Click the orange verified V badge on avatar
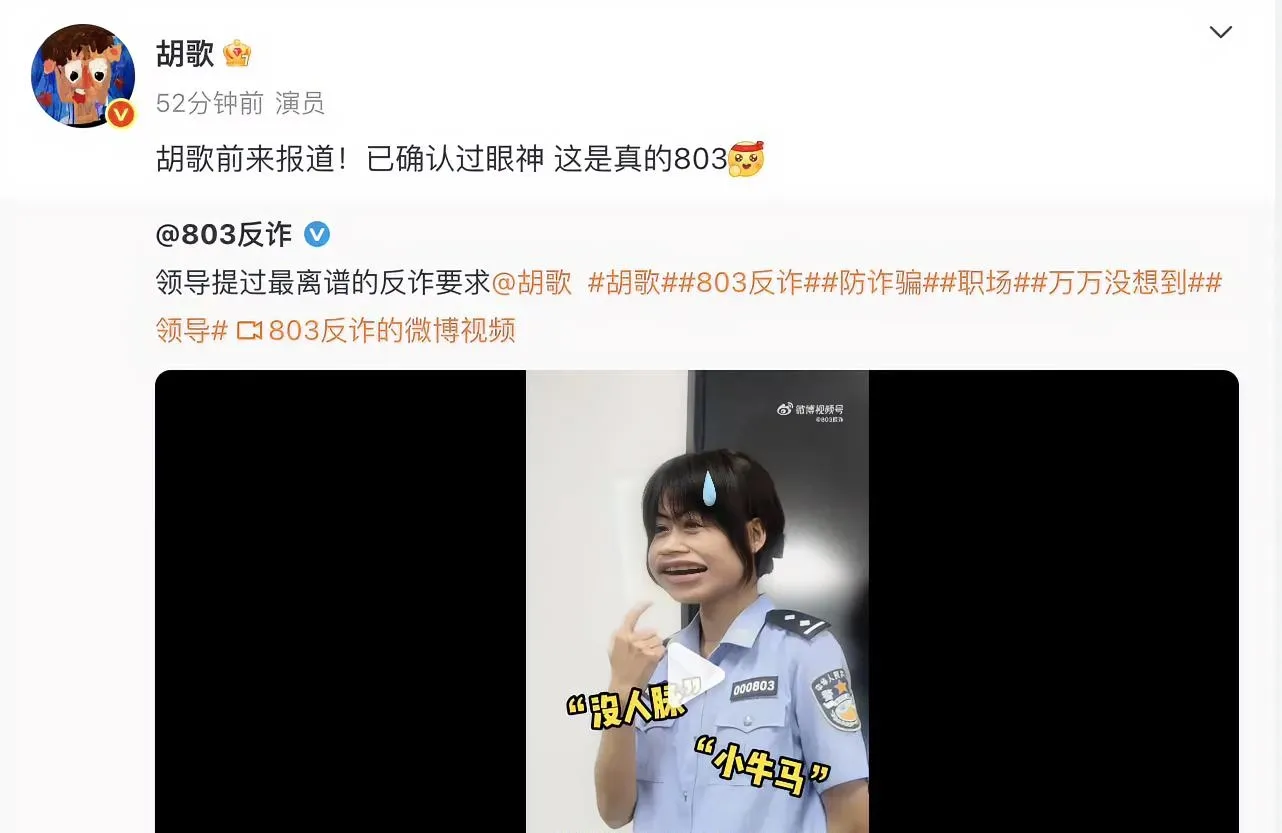1282x833 pixels. point(121,114)
